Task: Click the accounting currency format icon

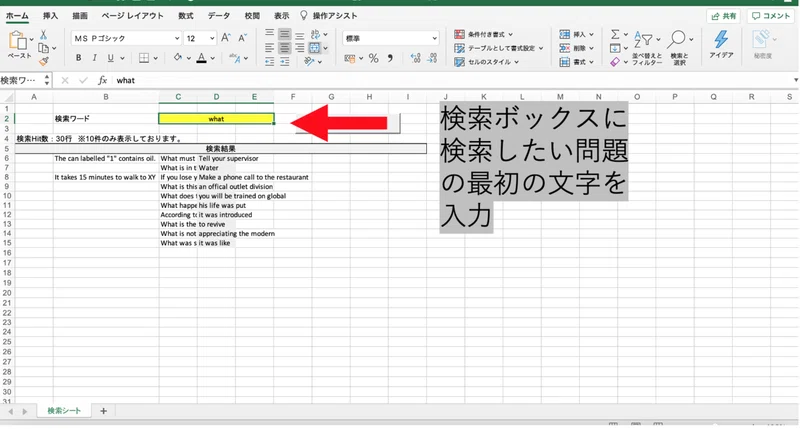Action: click(x=349, y=58)
